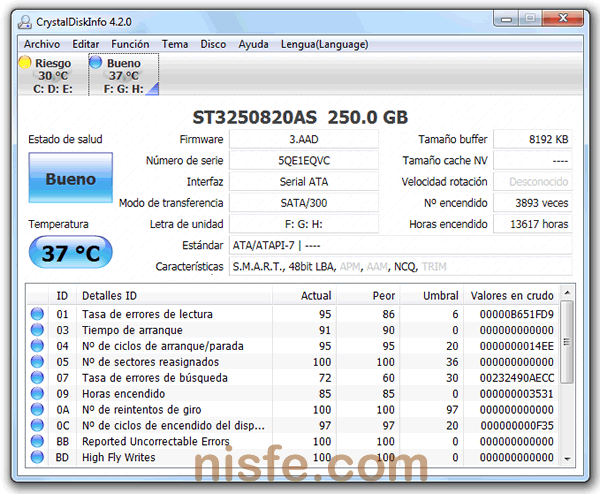
Task: Click the ID column header
Action: [62, 296]
